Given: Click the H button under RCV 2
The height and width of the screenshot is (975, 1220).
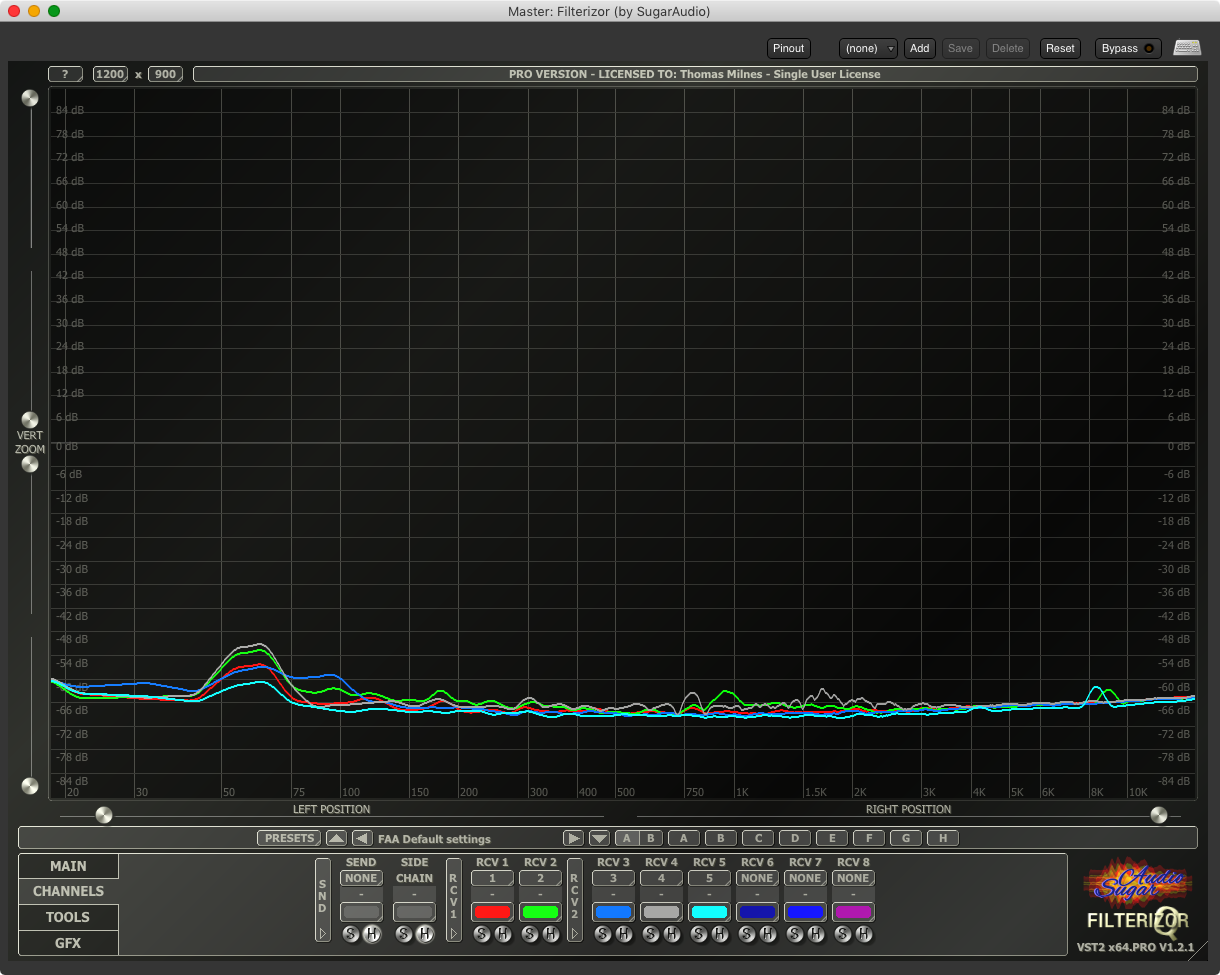Looking at the screenshot, I should [551, 934].
